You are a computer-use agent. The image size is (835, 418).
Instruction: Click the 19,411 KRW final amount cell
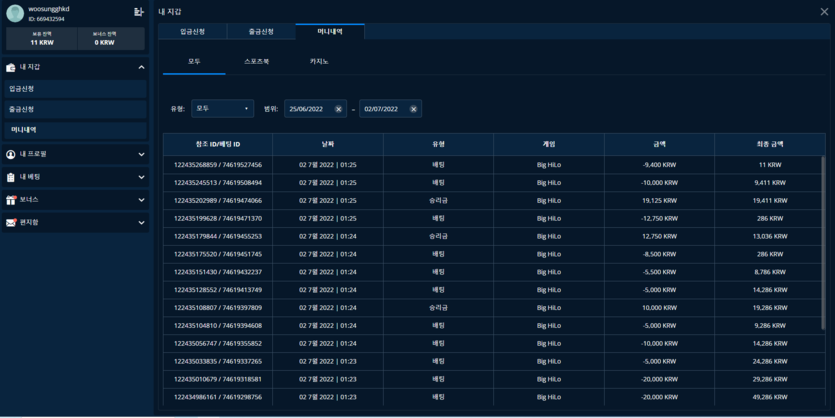[x=770, y=201]
